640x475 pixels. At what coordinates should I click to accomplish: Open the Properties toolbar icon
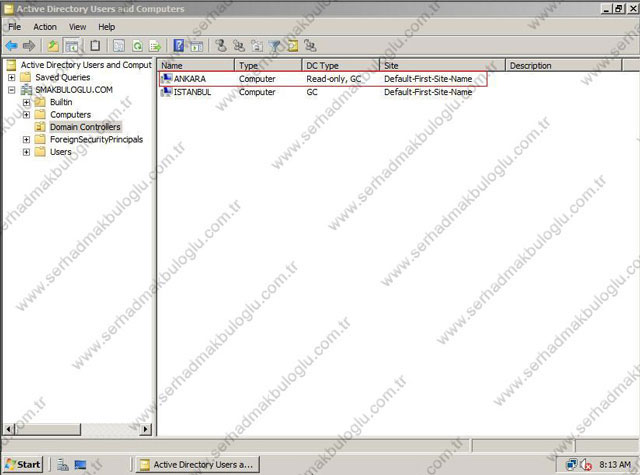tap(119, 46)
